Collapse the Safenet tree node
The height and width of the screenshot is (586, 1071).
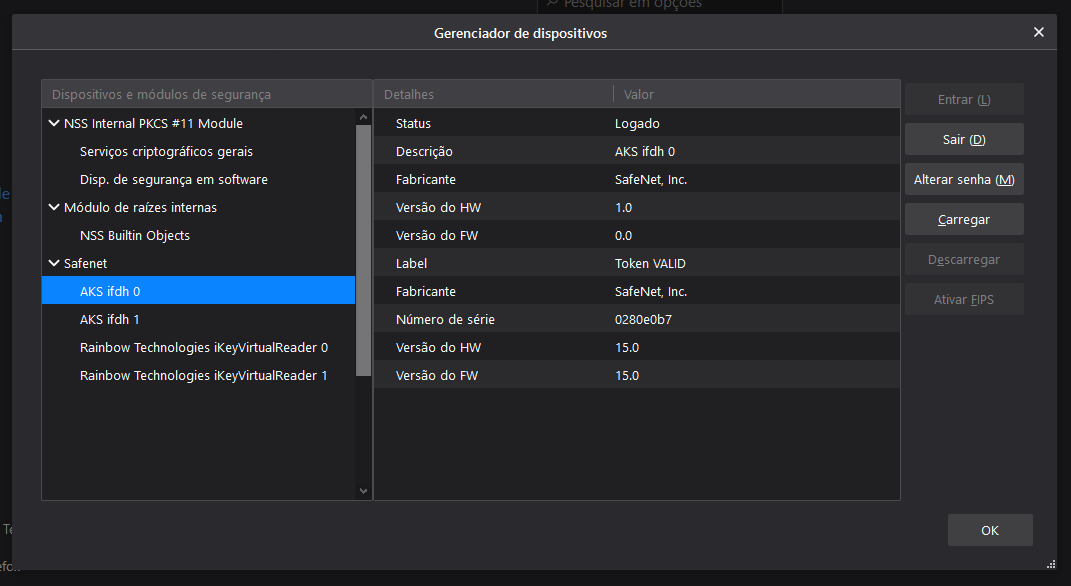click(54, 264)
